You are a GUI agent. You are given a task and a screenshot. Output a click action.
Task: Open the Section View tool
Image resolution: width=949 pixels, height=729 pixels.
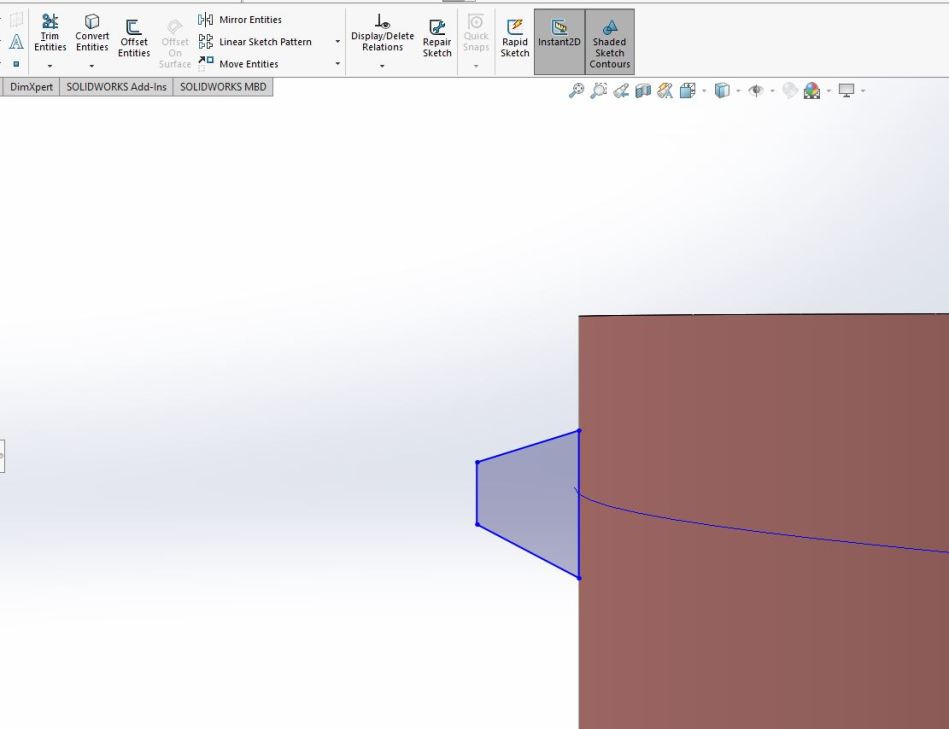[643, 91]
